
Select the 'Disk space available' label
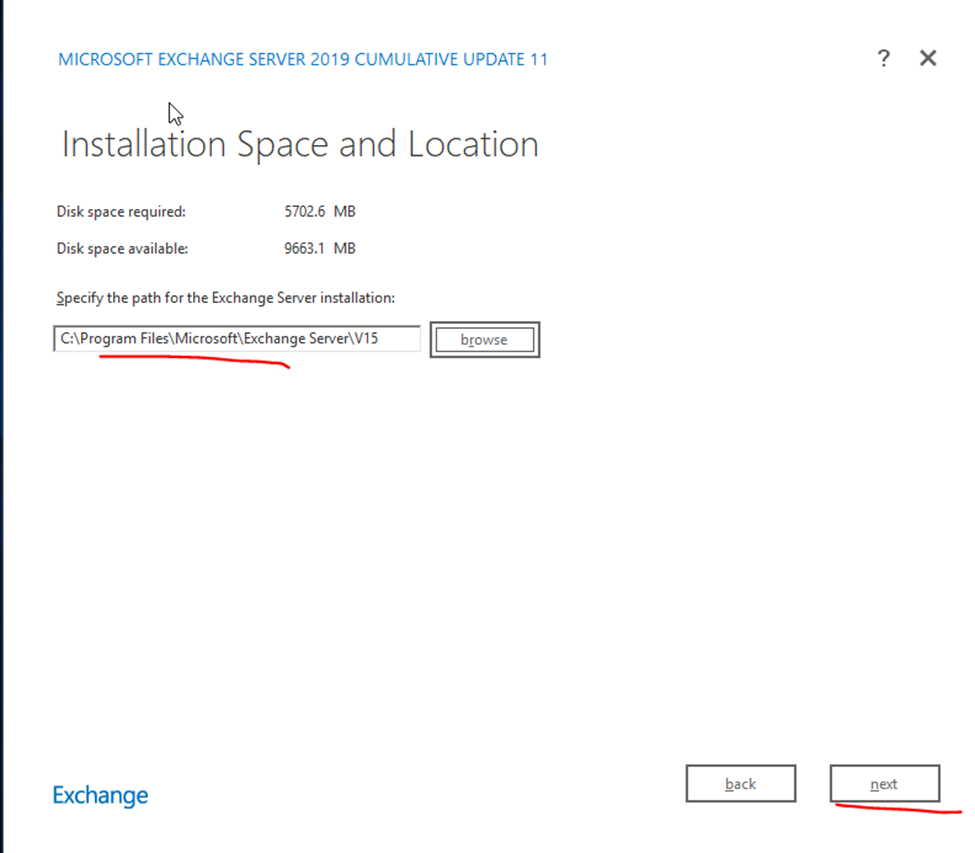122,248
